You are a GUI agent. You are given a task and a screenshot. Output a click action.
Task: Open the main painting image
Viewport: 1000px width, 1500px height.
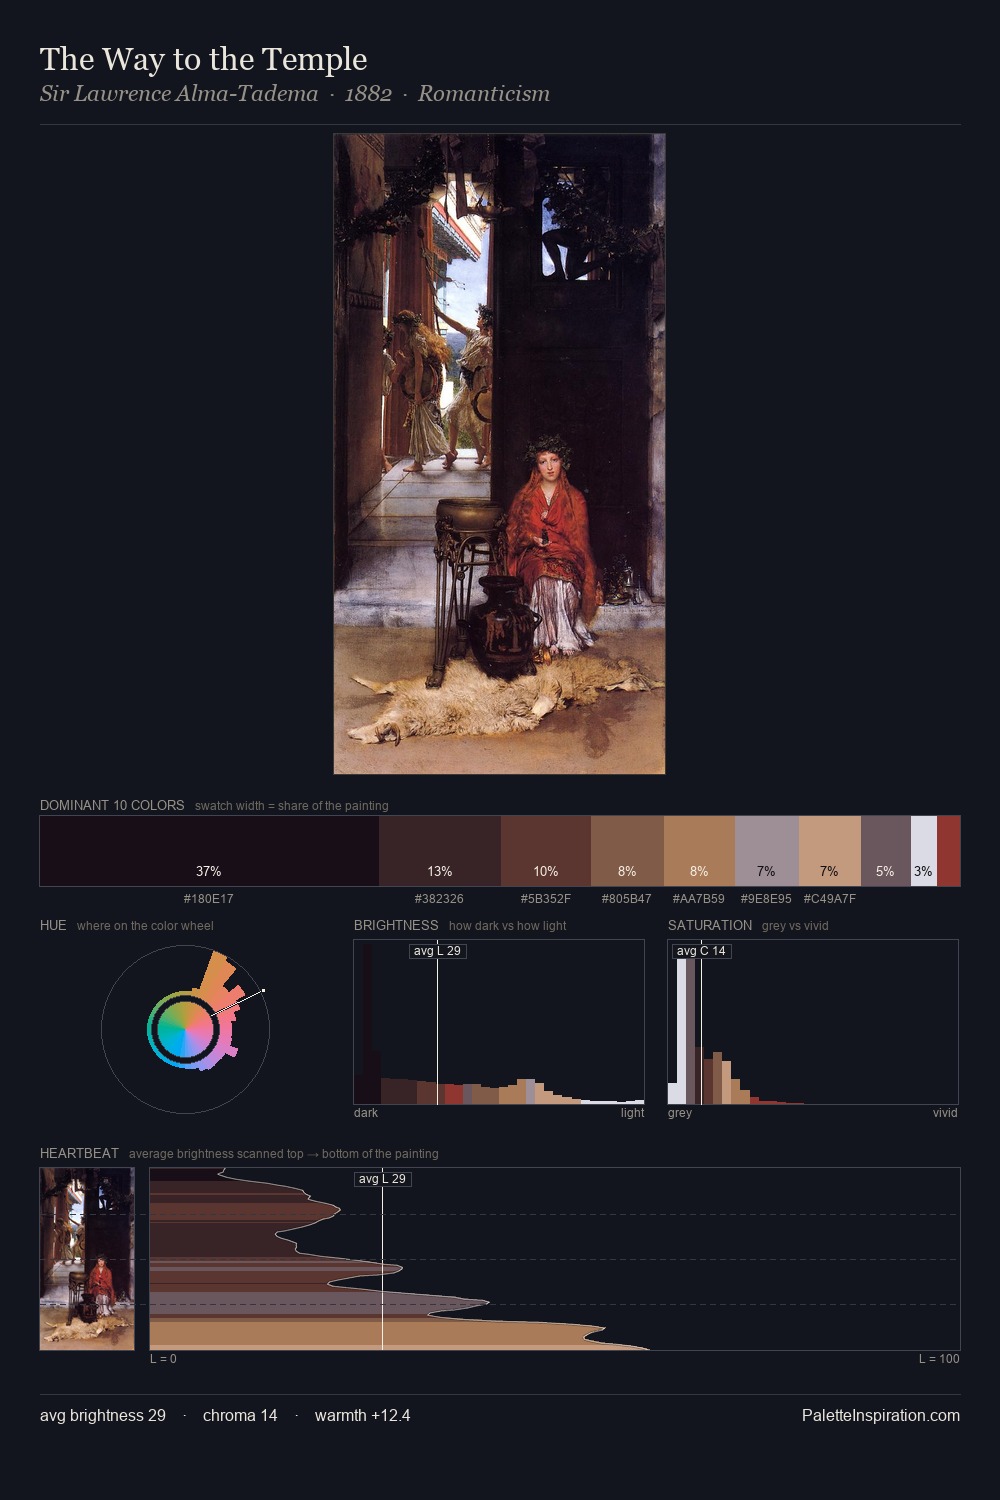(x=499, y=454)
